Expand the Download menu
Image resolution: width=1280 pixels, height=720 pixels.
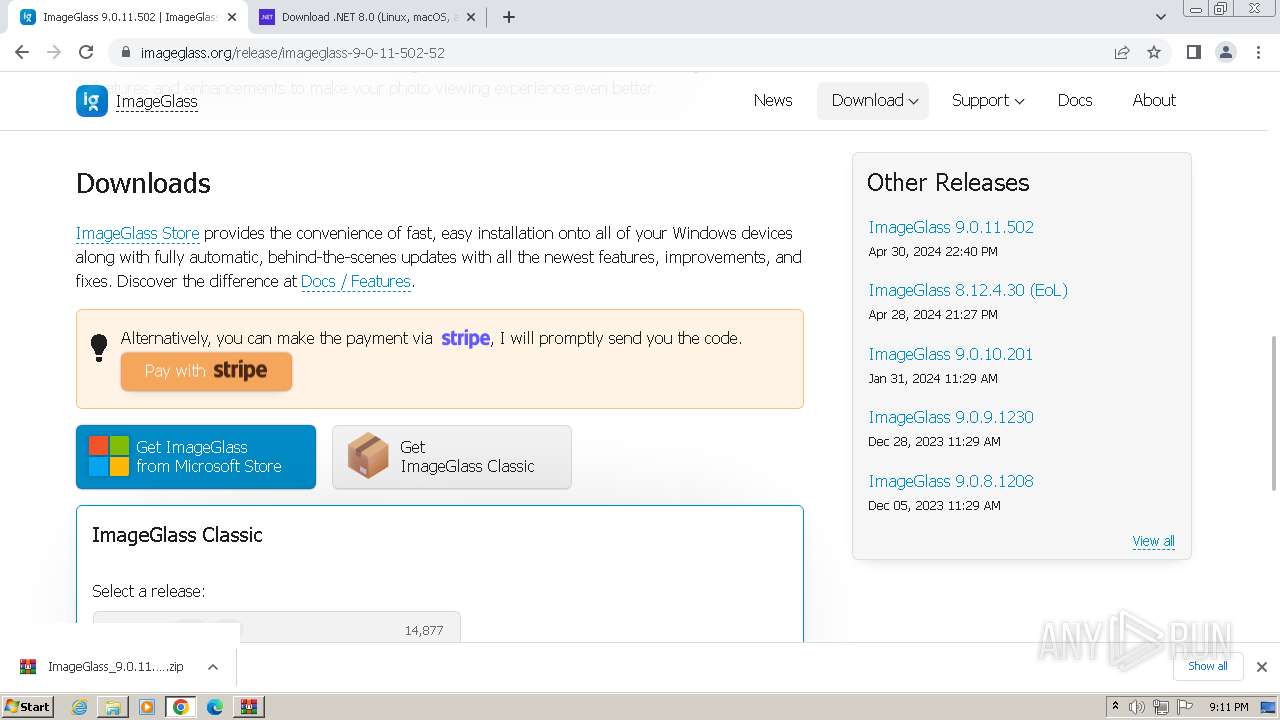click(x=874, y=100)
